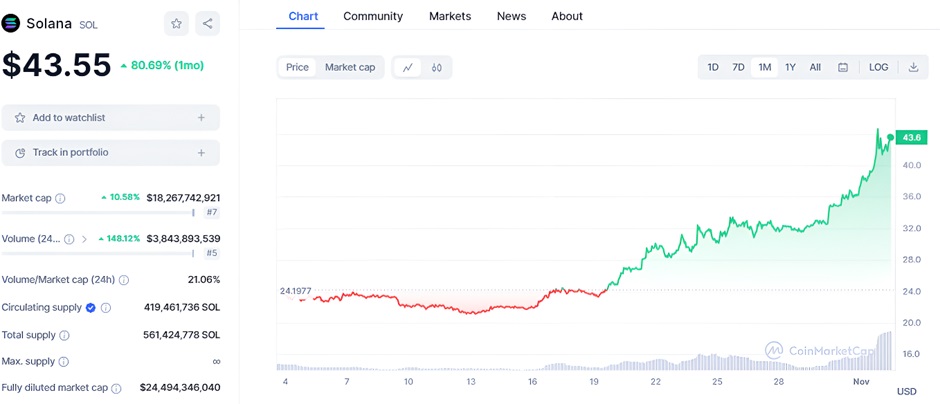Click the 43.6 current price marker

(x=911, y=137)
